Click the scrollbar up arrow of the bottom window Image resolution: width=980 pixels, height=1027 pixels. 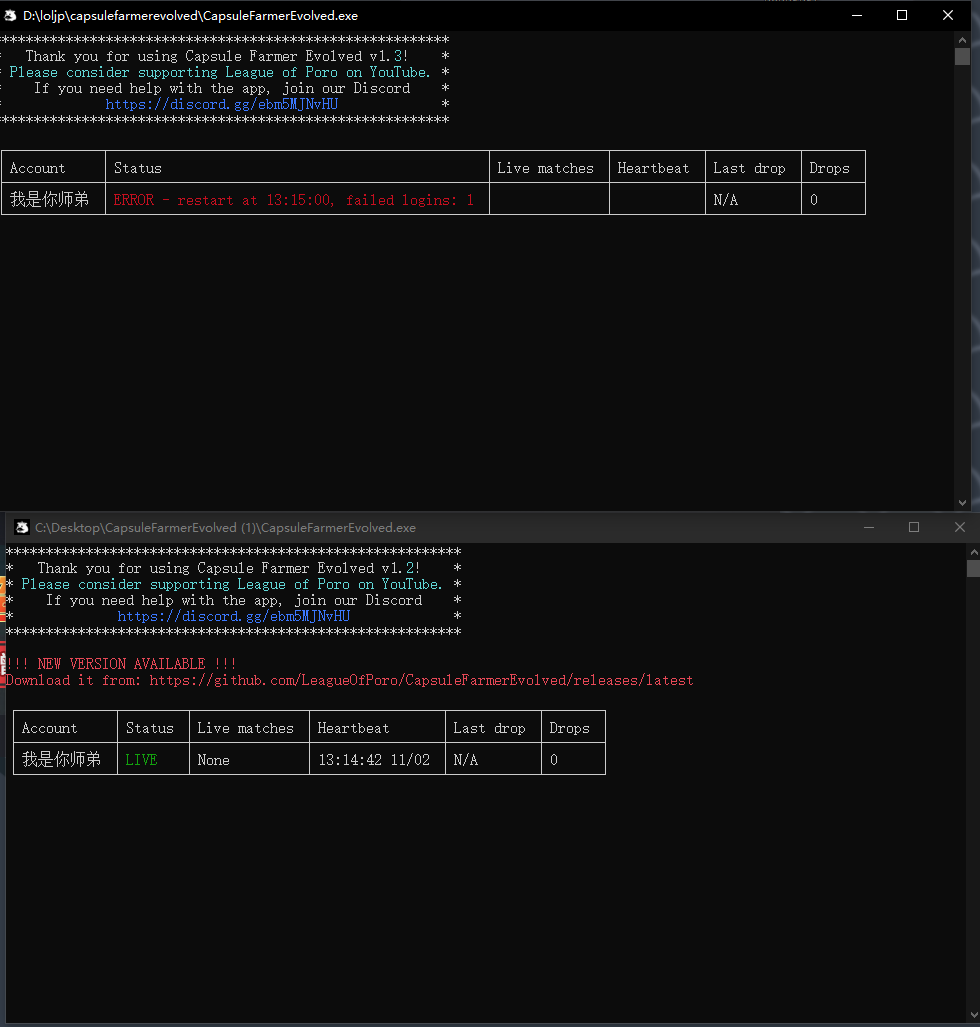(x=972, y=551)
